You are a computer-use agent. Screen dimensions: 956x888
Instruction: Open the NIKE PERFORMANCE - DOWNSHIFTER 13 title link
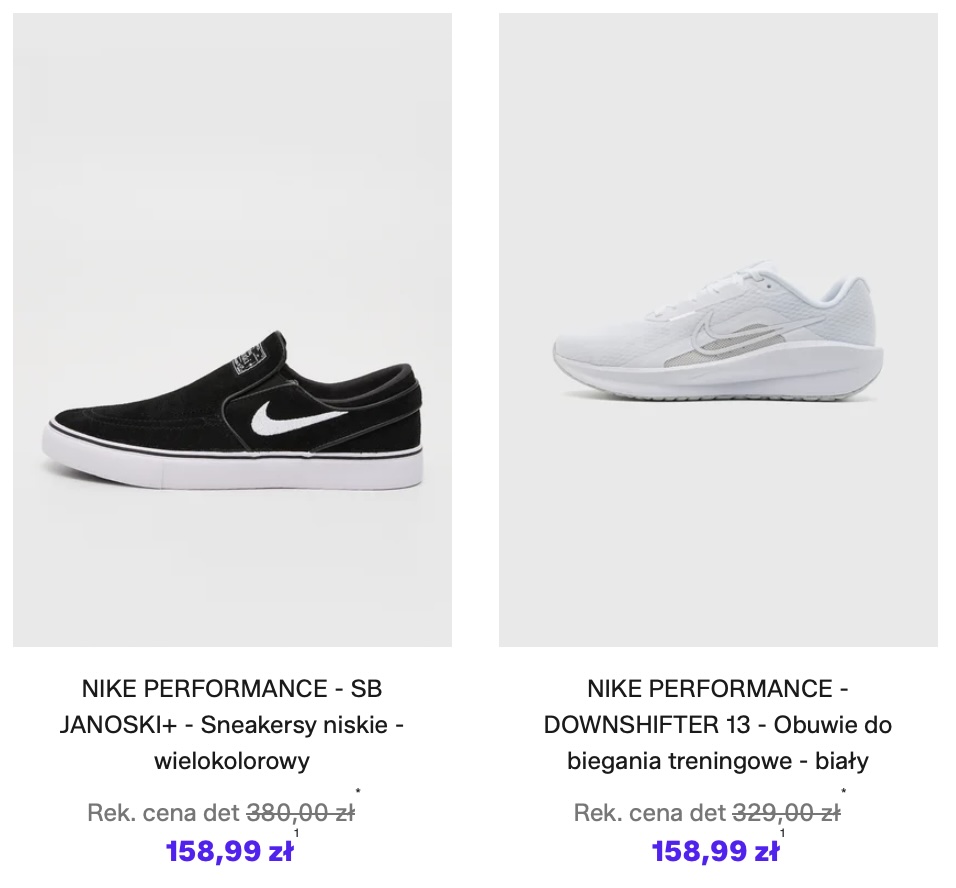click(718, 689)
